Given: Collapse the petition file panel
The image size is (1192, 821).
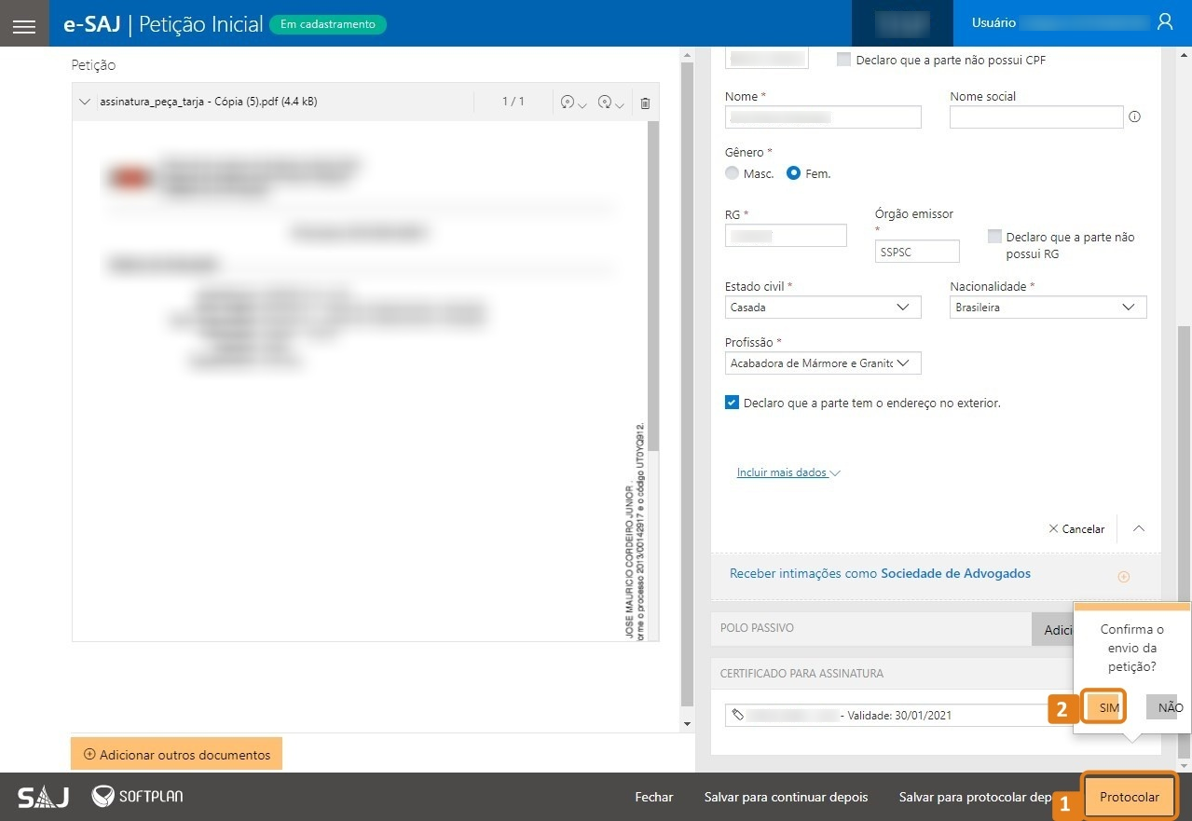Looking at the screenshot, I should pyautogui.click(x=85, y=102).
